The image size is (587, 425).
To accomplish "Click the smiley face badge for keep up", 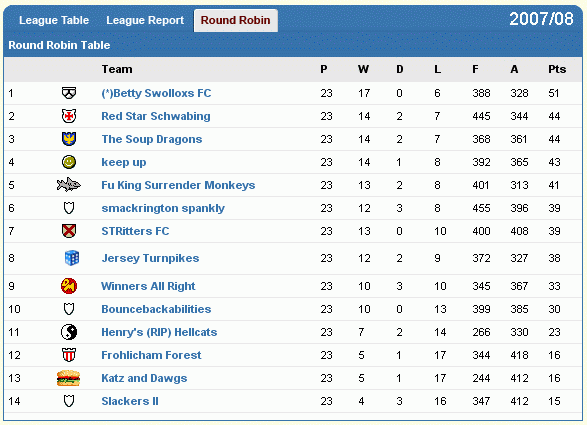I will coord(69,162).
